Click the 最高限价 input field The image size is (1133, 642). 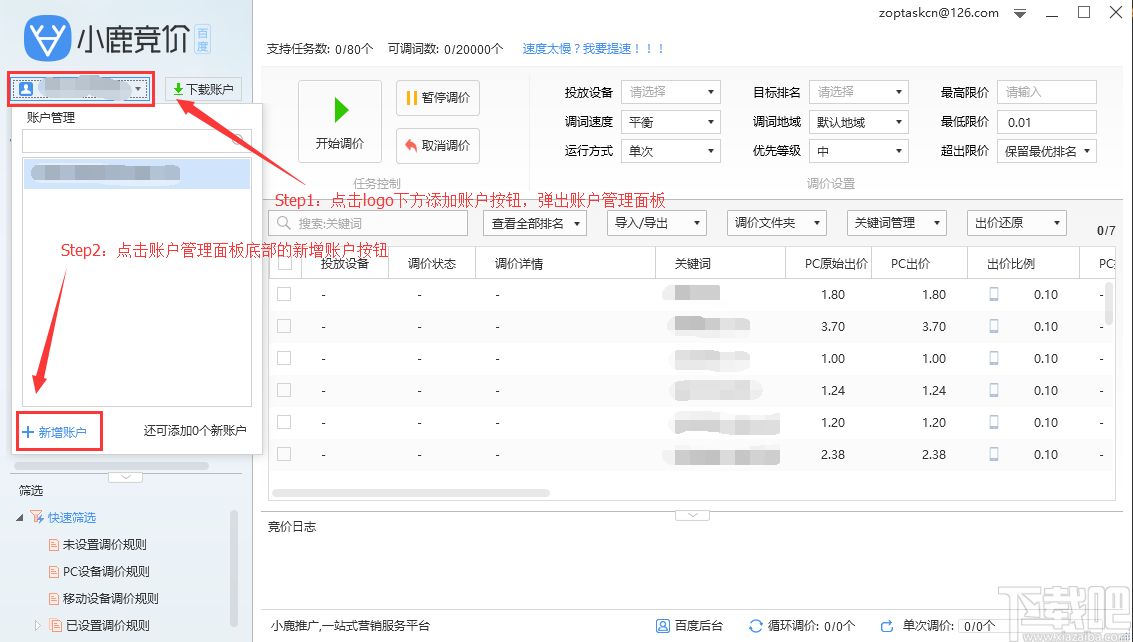pos(1046,91)
